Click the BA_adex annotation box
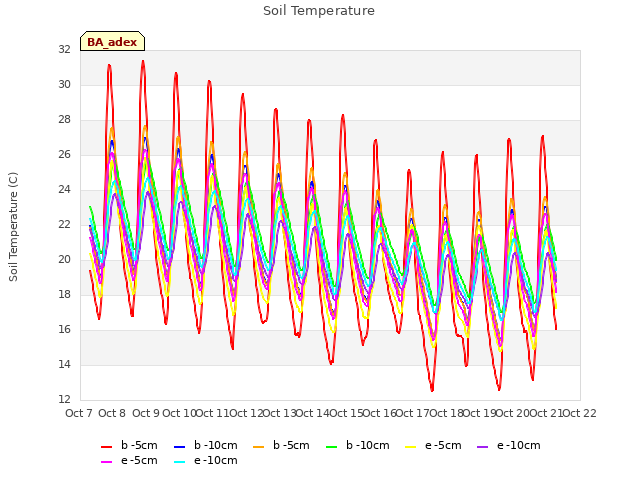Image resolution: width=640 pixels, height=480 pixels. 112,41
